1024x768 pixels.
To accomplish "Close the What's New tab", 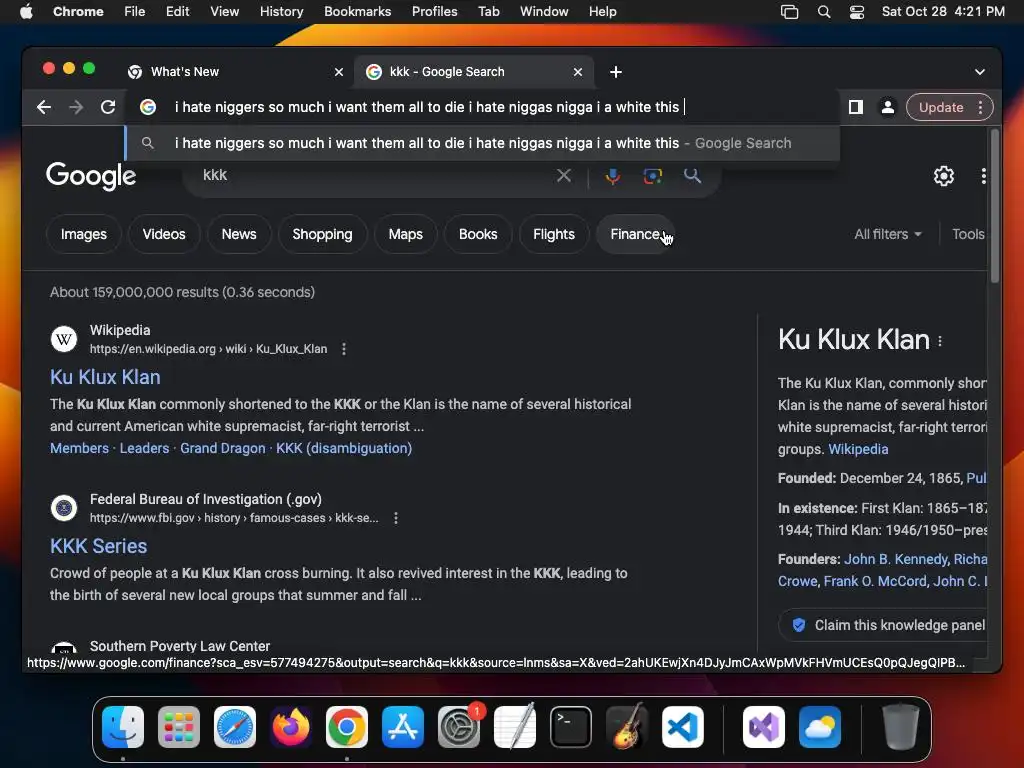I will pyautogui.click(x=339, y=72).
